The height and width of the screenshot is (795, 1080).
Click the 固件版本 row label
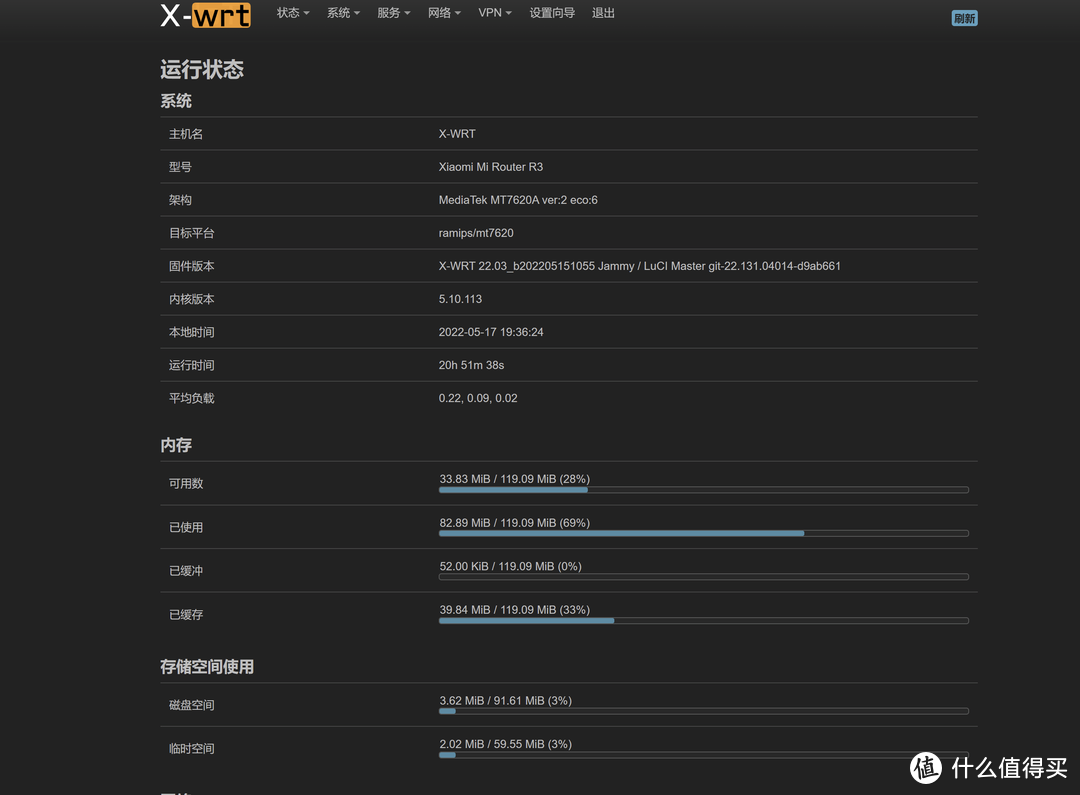pos(191,266)
